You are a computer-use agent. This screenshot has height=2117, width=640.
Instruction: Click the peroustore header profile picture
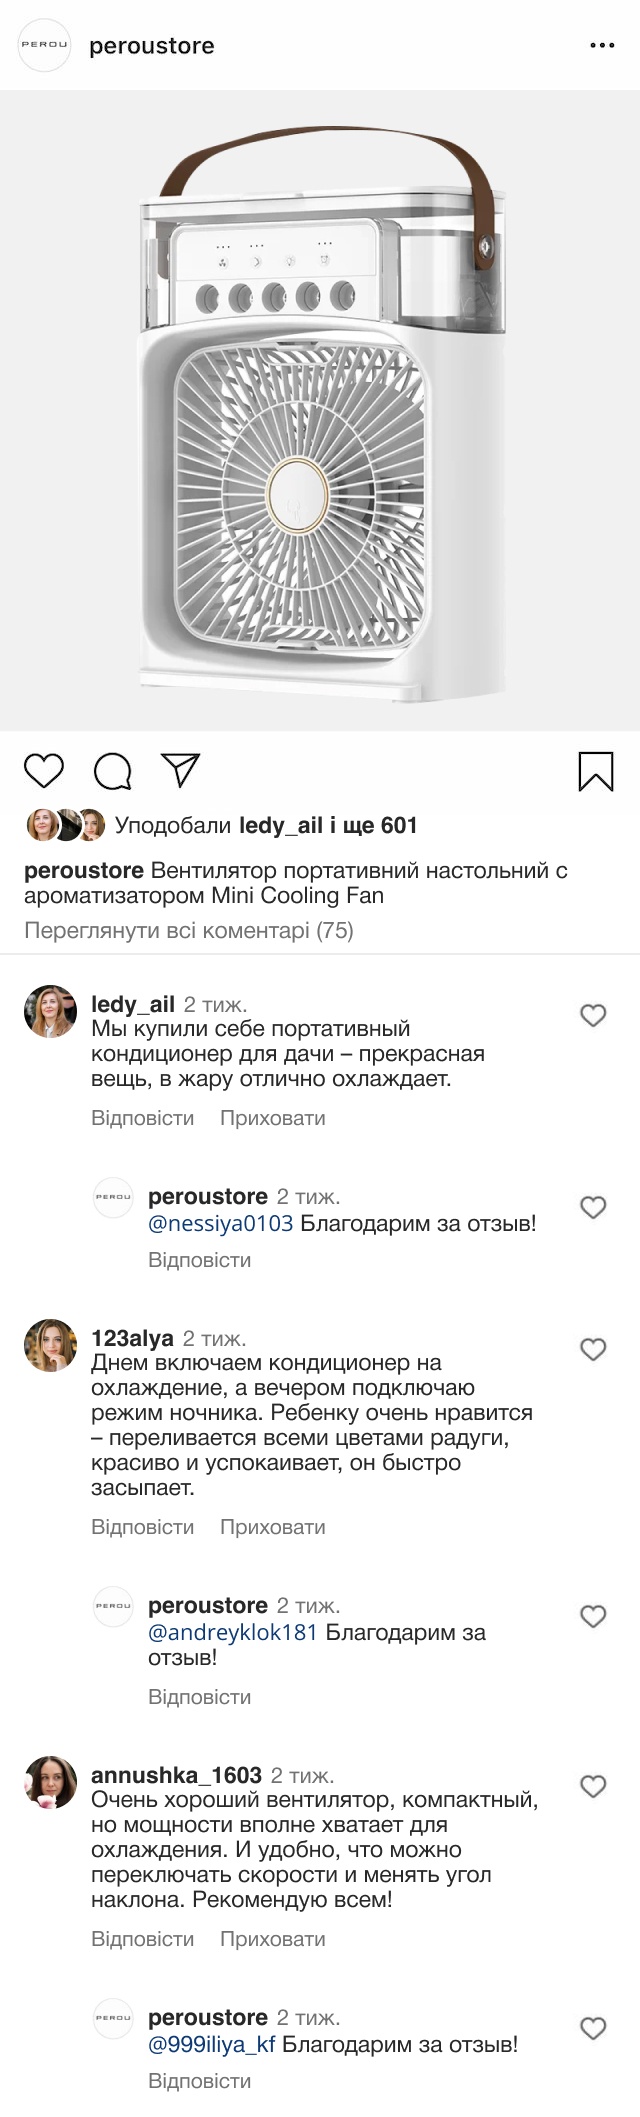tap(45, 45)
